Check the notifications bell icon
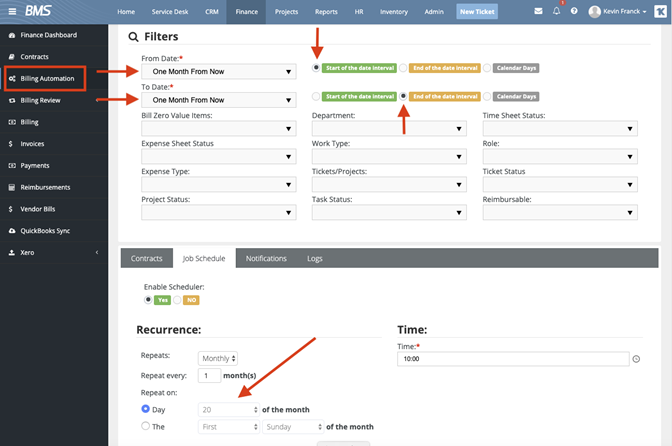 click(556, 11)
